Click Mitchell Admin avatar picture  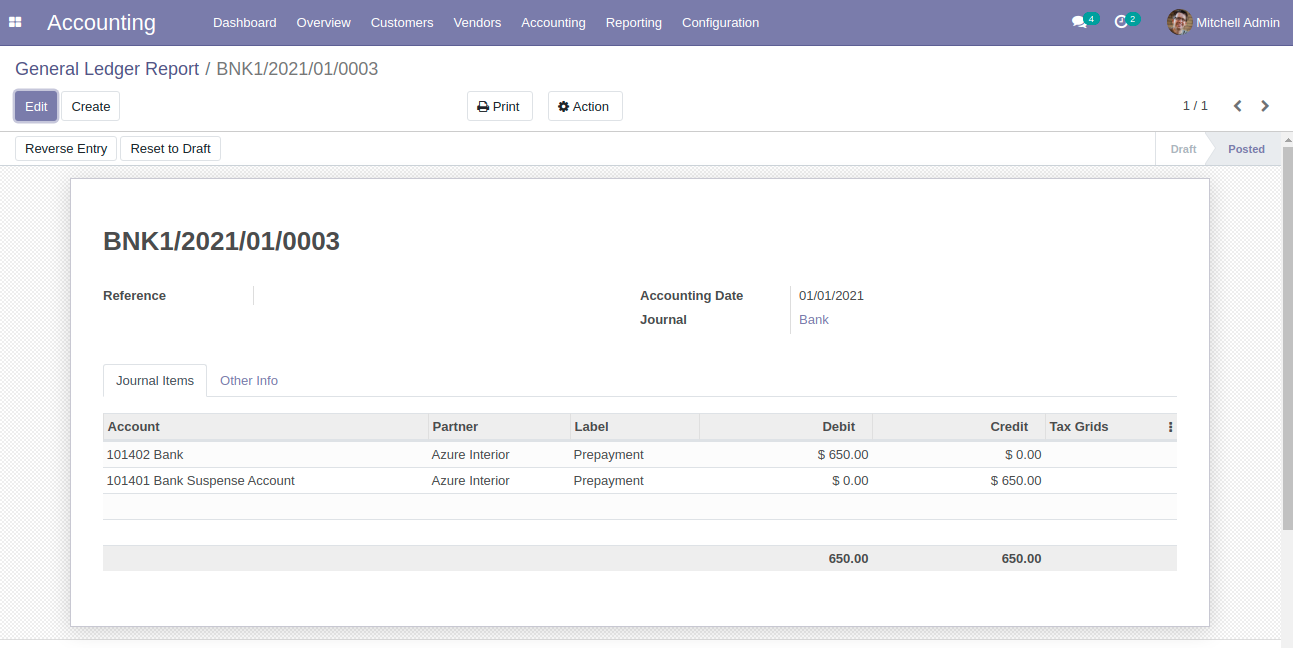coord(1180,22)
